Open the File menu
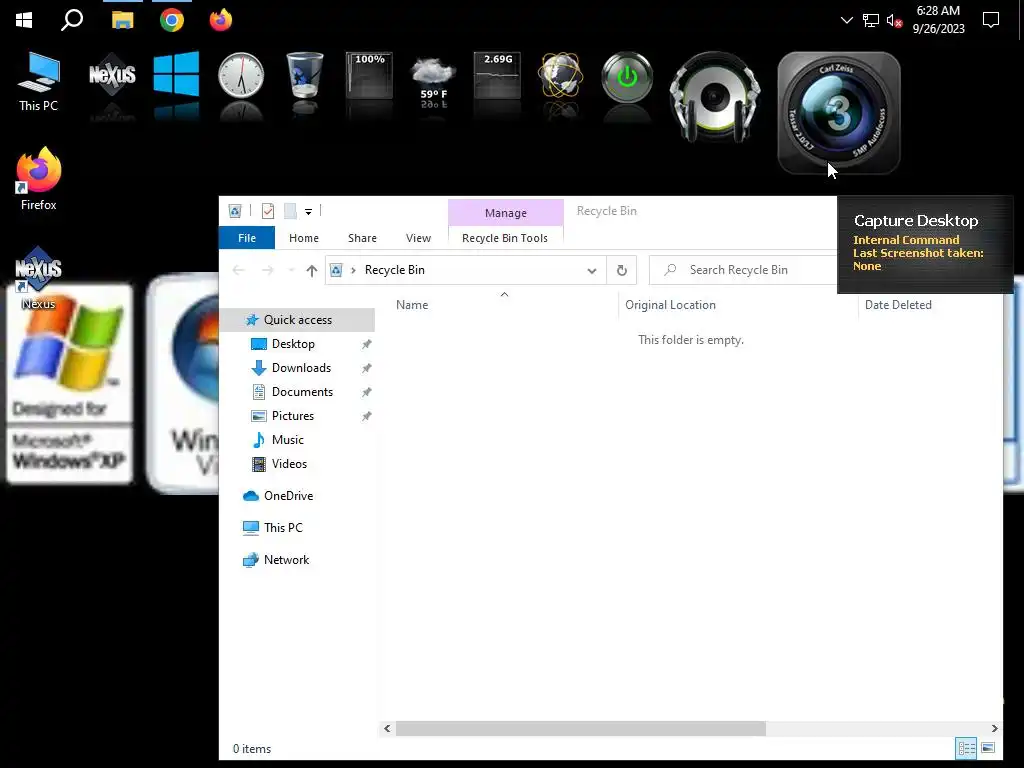 (247, 238)
